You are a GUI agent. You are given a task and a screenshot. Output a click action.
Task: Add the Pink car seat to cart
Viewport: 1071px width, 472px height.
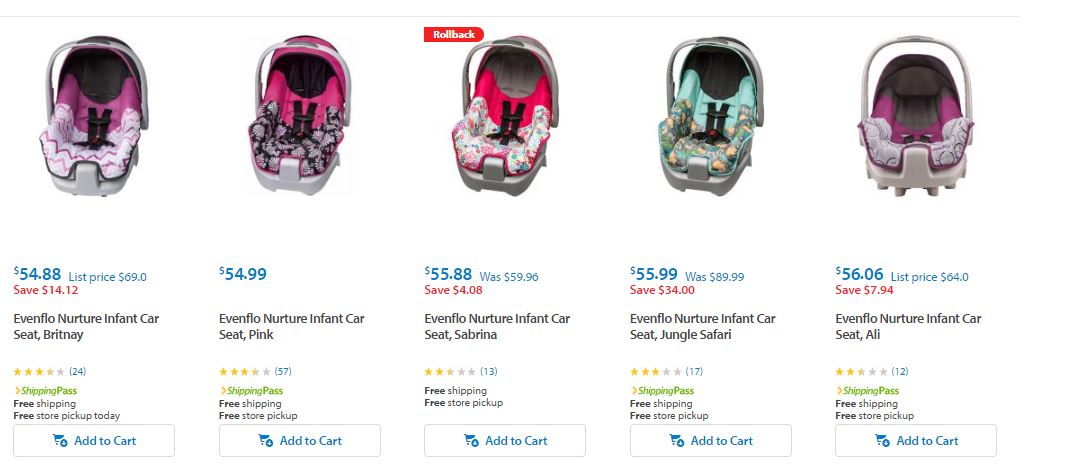tap(300, 441)
